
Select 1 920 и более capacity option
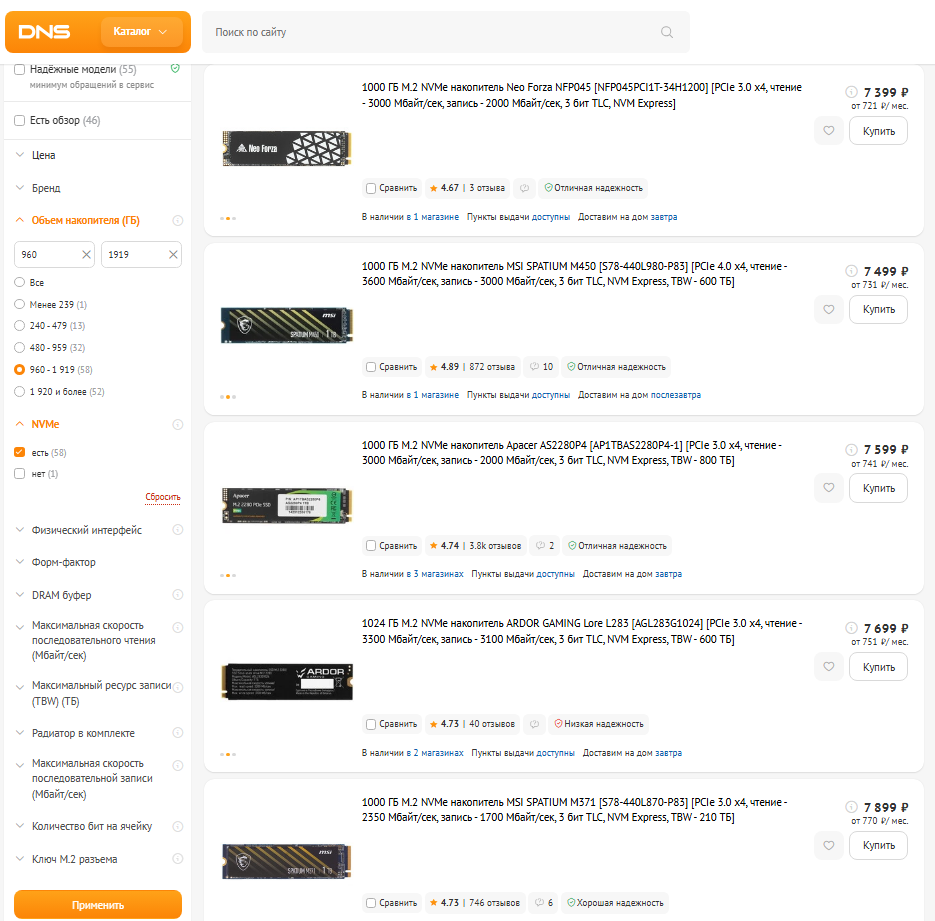click(x=20, y=392)
